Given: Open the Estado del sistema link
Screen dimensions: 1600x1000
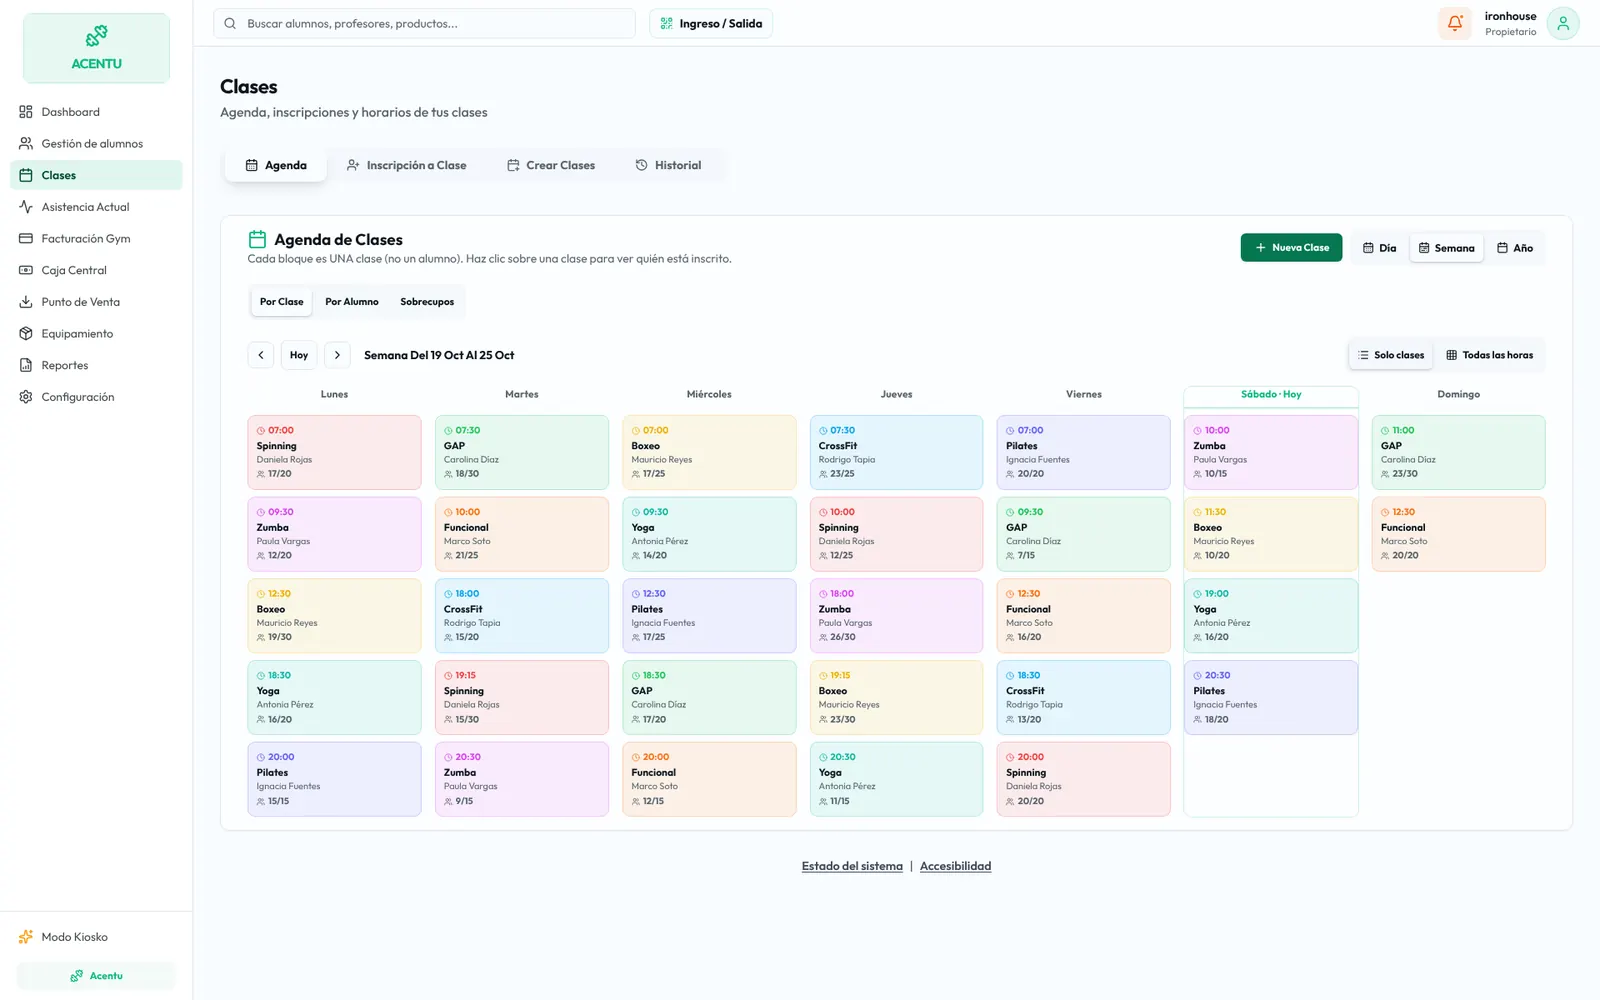Looking at the screenshot, I should [x=852, y=866].
